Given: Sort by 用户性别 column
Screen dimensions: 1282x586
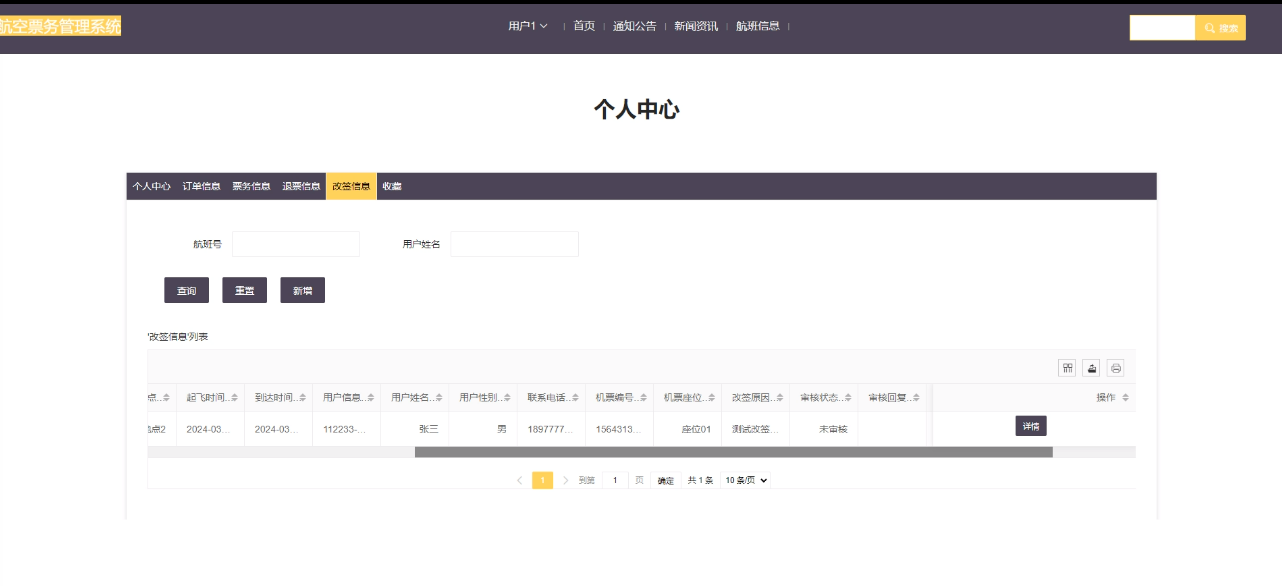Looking at the screenshot, I should pos(508,398).
